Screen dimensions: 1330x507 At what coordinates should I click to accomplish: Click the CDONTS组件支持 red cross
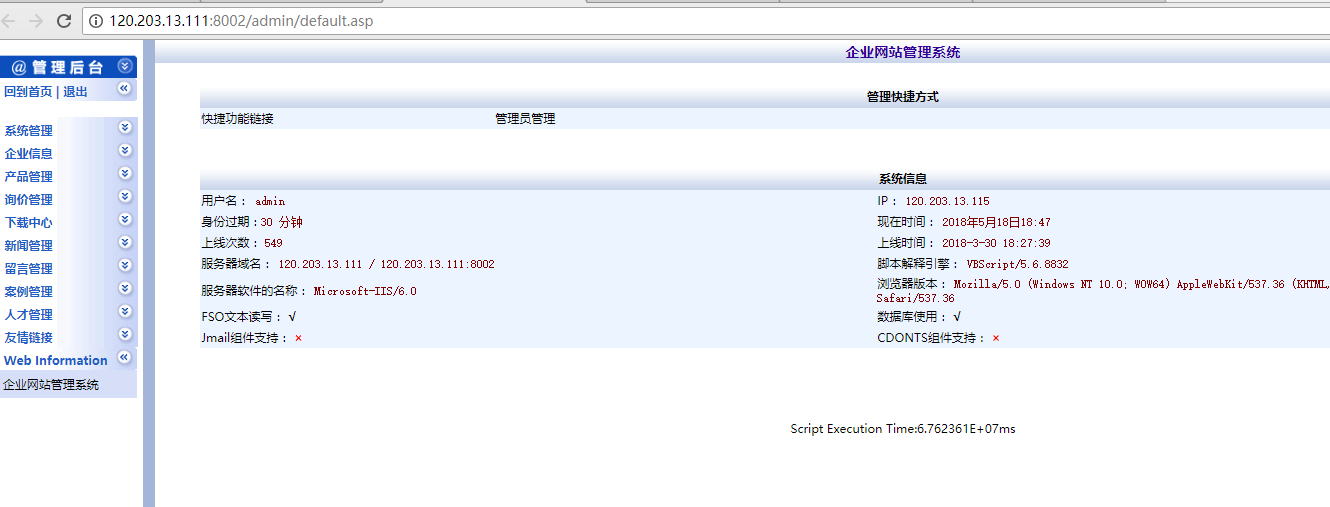(996, 338)
